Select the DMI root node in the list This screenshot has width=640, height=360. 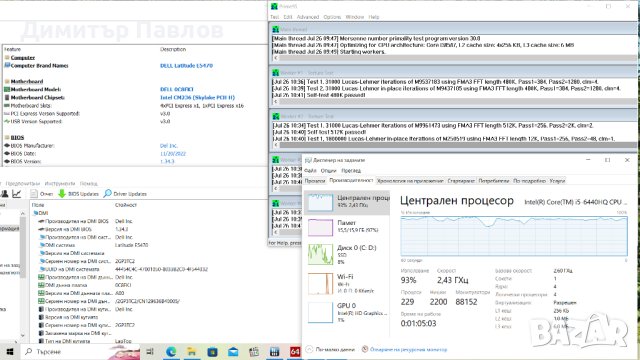[x=40, y=213]
